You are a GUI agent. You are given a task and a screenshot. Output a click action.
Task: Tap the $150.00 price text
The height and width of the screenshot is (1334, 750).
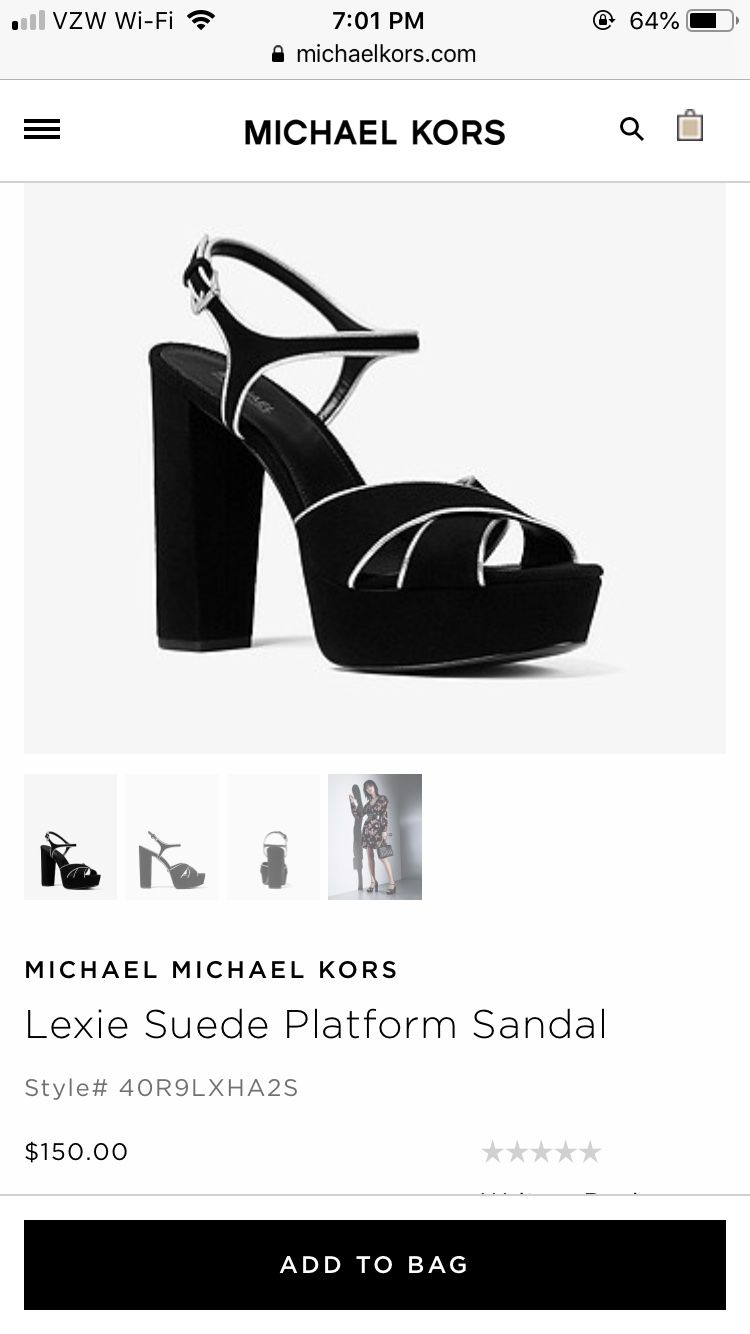click(76, 1152)
